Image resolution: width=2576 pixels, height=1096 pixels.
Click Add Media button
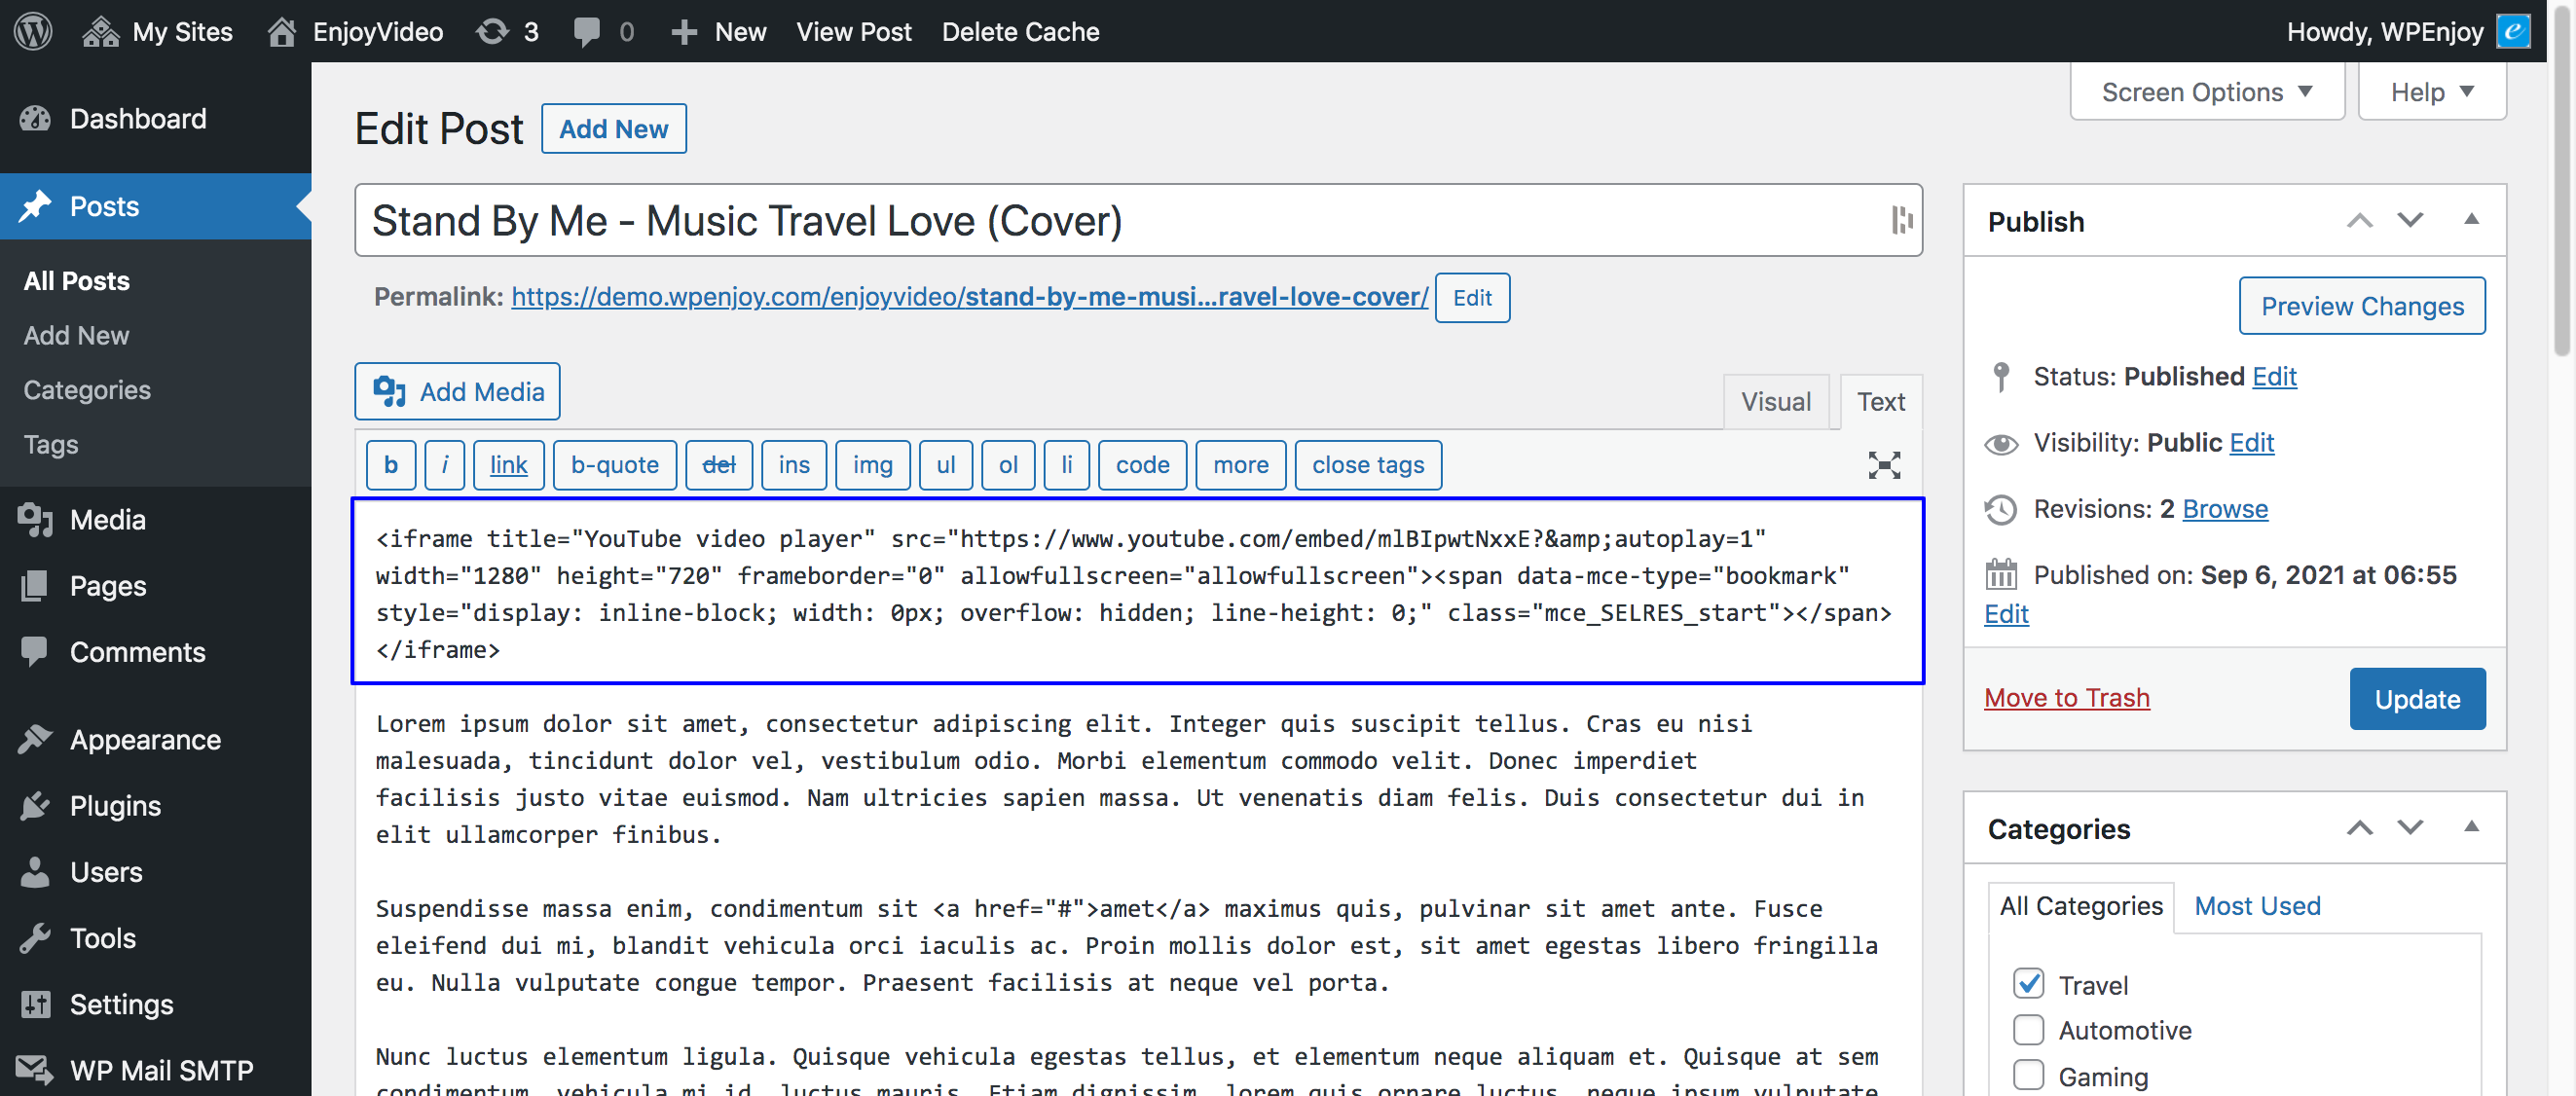pyautogui.click(x=458, y=391)
